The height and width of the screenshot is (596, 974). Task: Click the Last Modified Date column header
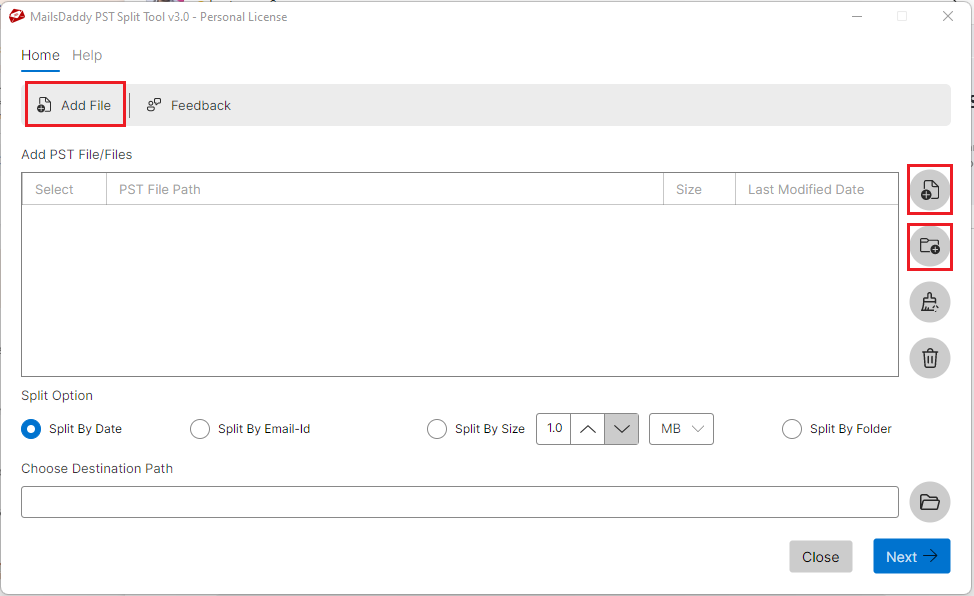click(816, 190)
